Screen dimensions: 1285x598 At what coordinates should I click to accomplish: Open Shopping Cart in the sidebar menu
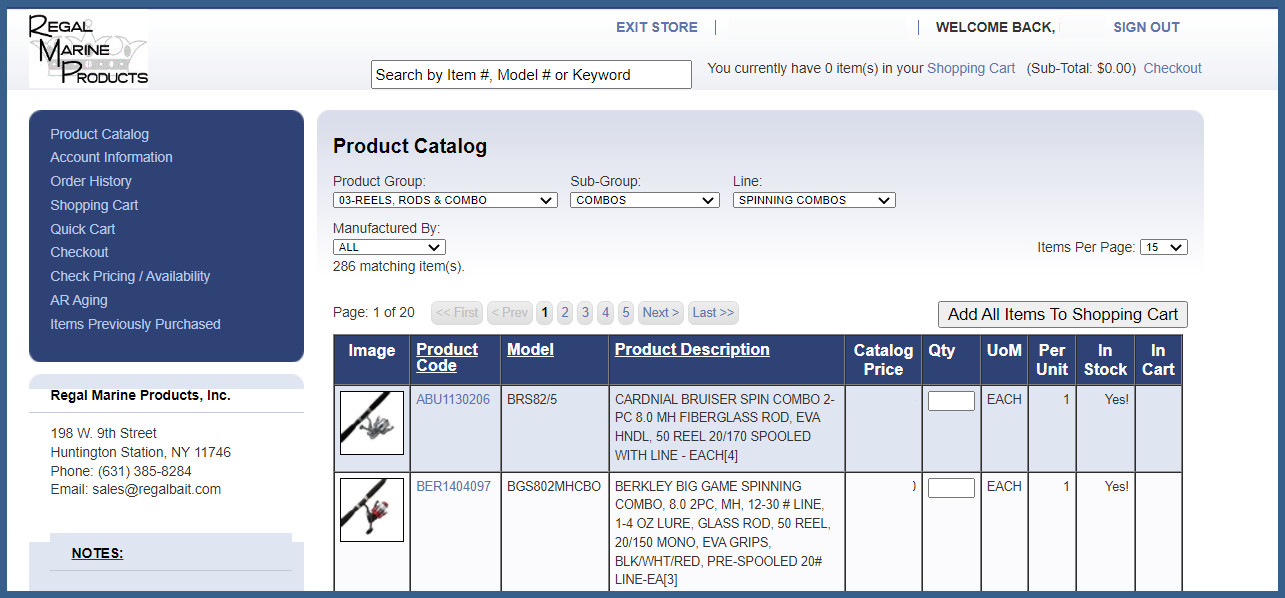point(94,205)
